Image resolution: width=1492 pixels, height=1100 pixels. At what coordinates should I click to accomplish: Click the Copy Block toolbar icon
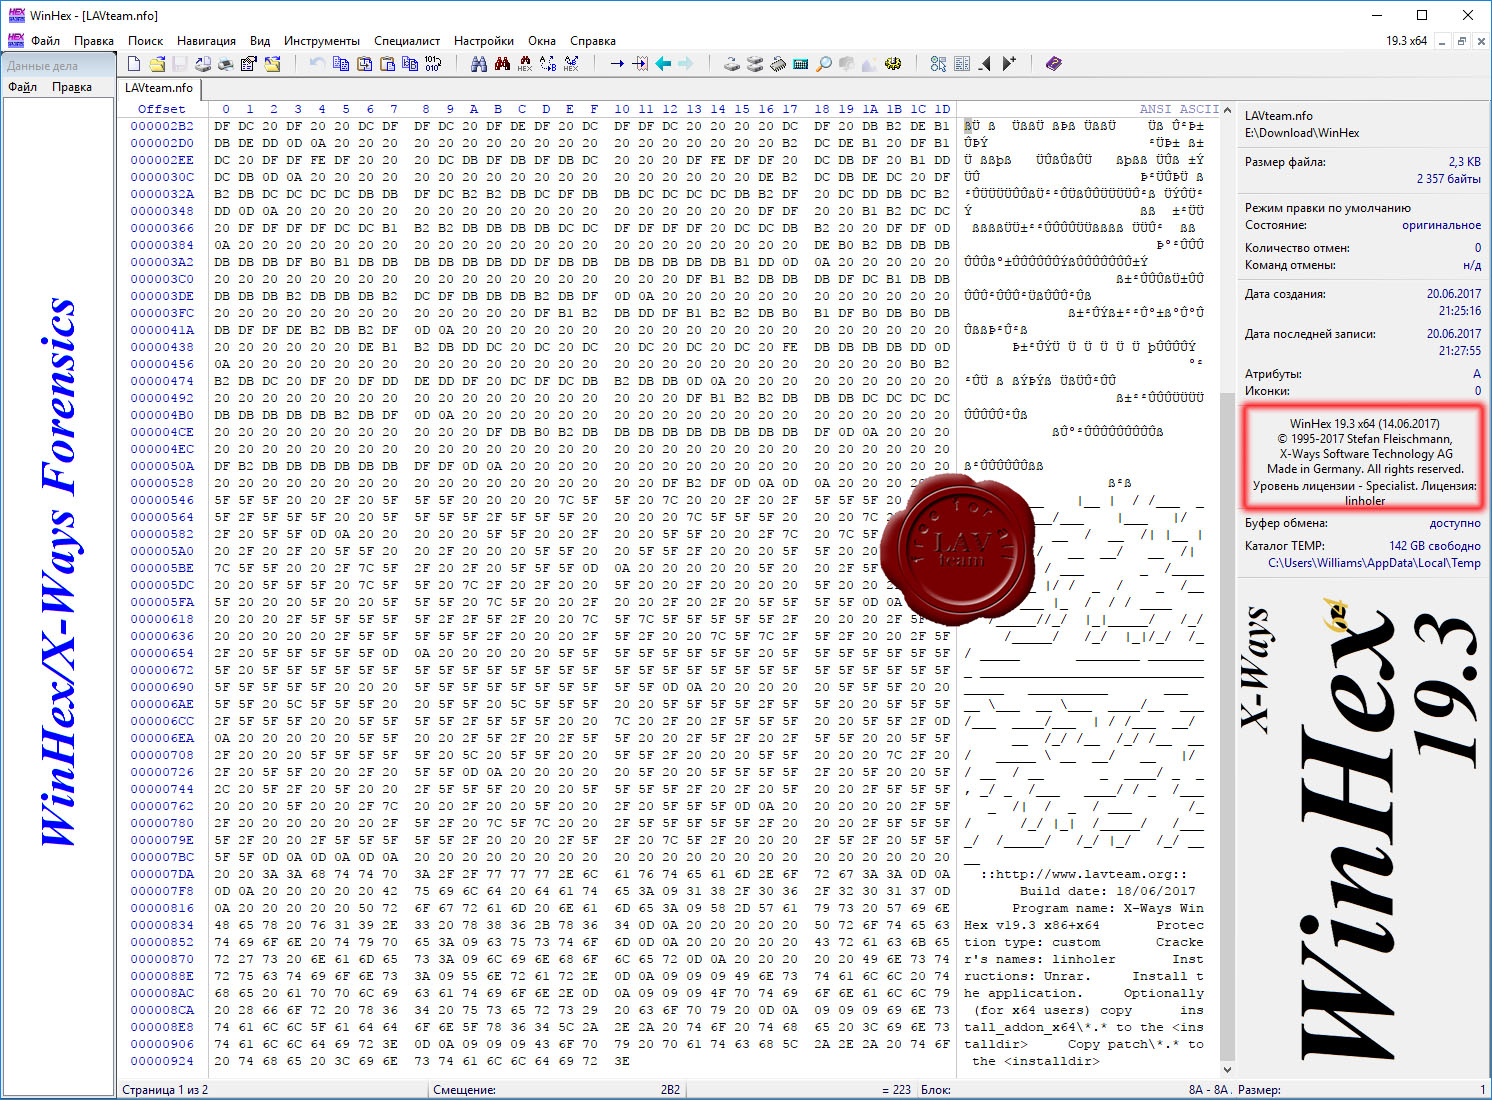(x=341, y=64)
